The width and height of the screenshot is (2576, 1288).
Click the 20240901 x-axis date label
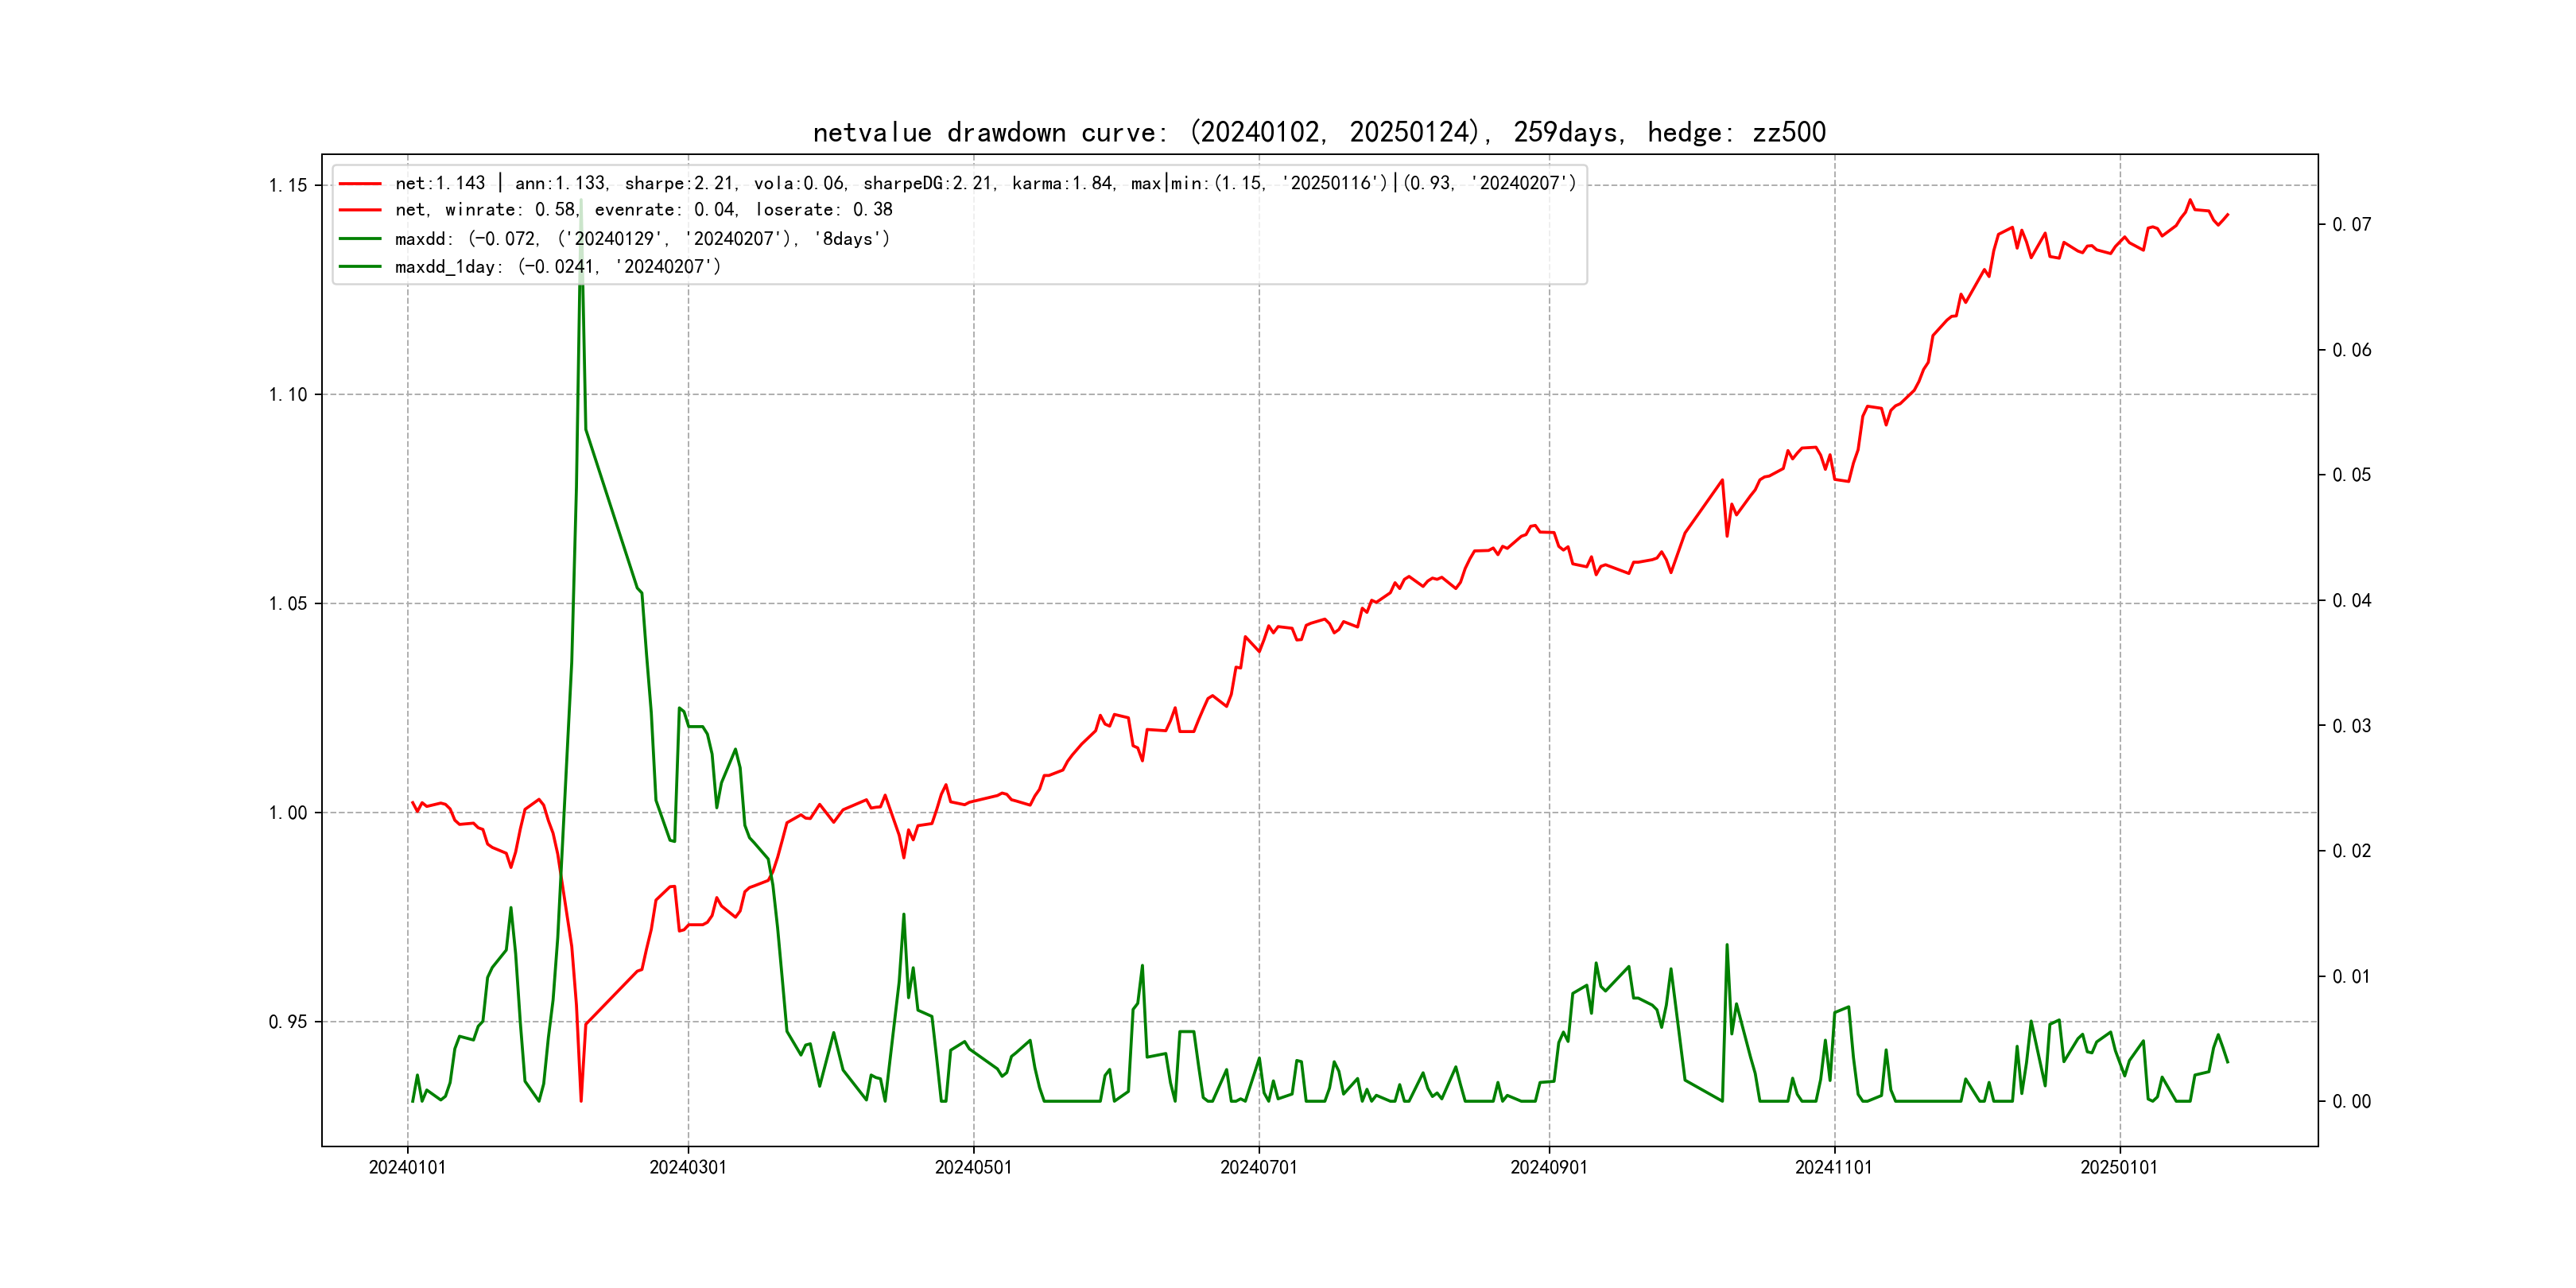tap(1548, 1167)
